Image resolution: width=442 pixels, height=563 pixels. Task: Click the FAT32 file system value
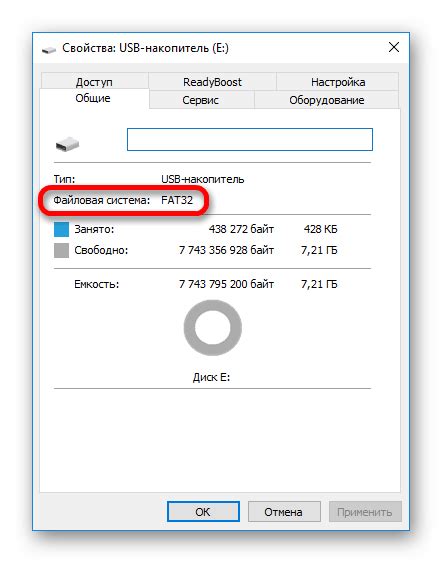(x=177, y=200)
